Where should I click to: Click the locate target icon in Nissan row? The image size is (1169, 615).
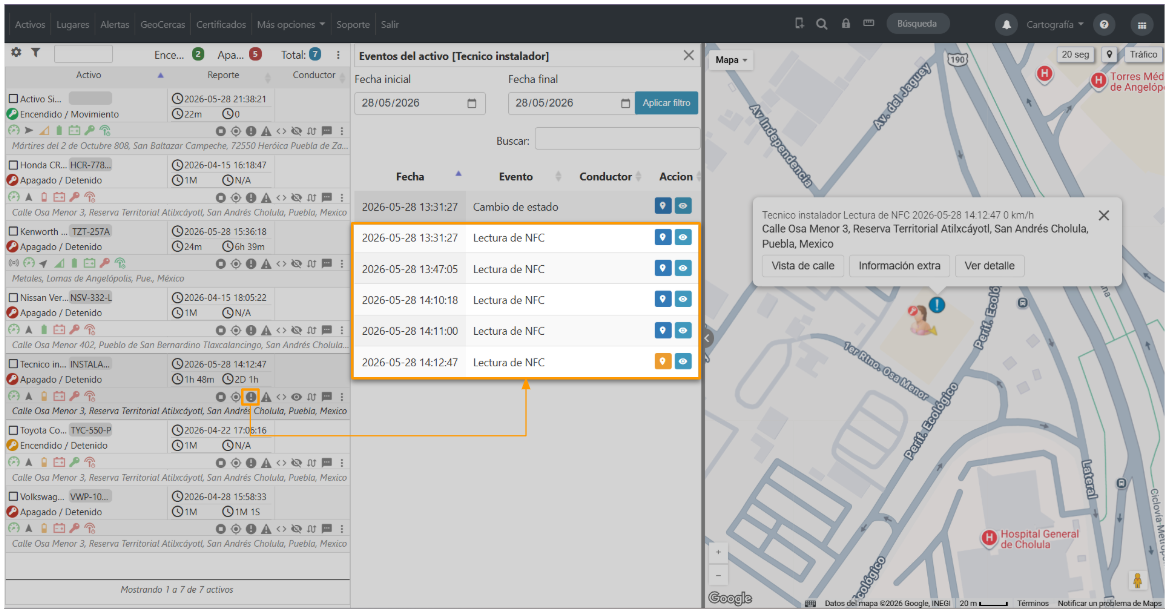click(236, 330)
